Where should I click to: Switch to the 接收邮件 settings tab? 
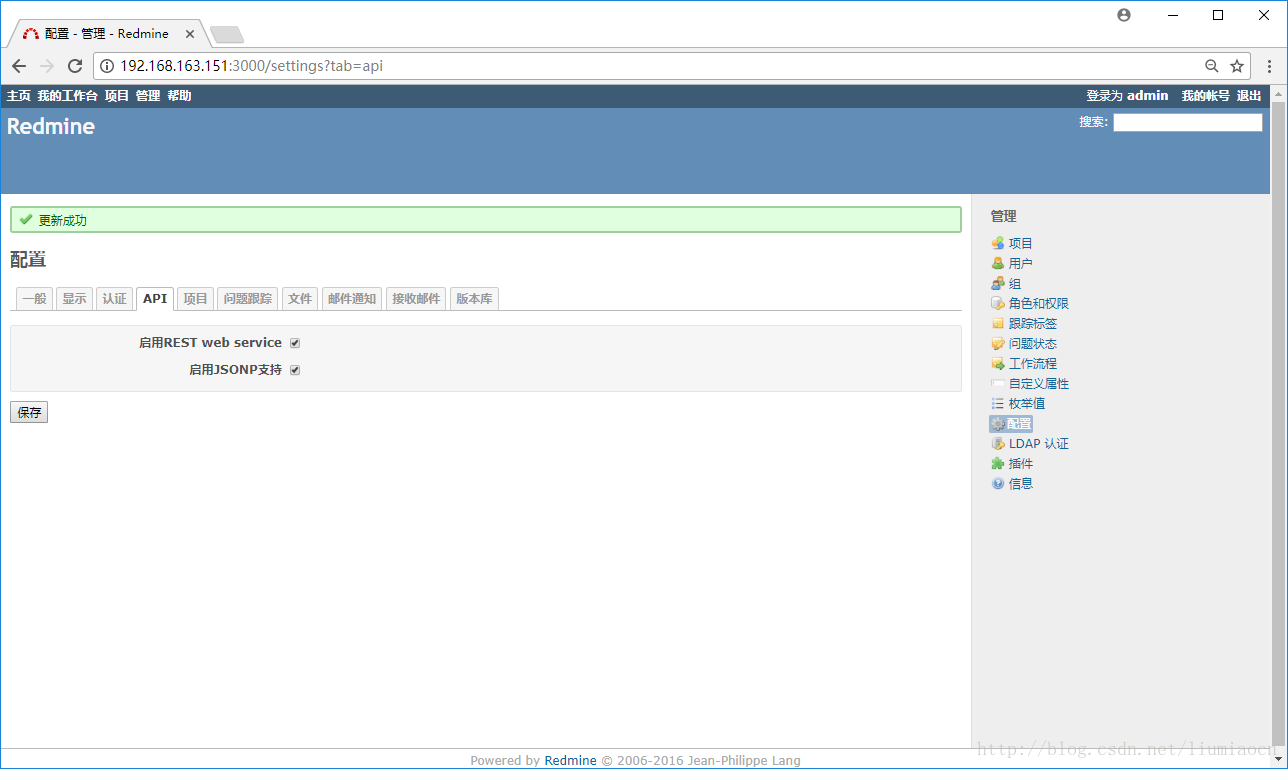[x=416, y=299]
